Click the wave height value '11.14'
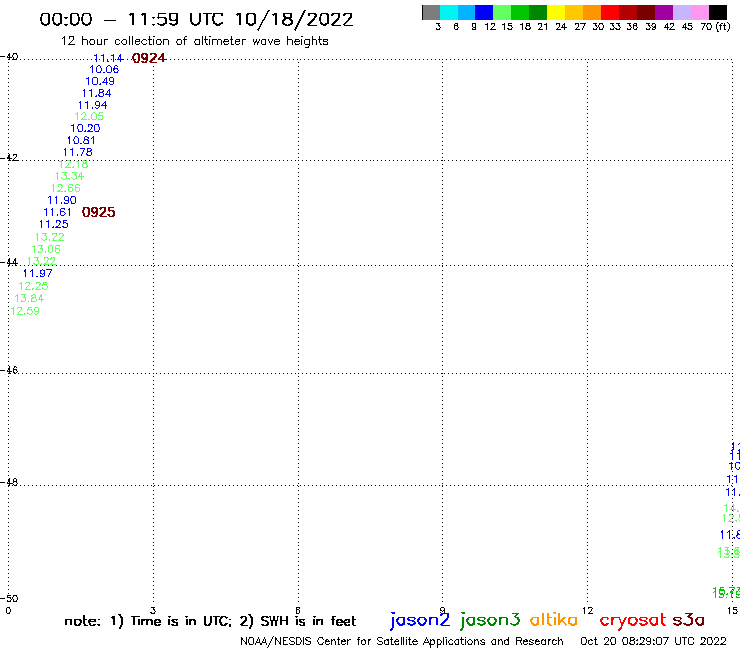 click(108, 58)
